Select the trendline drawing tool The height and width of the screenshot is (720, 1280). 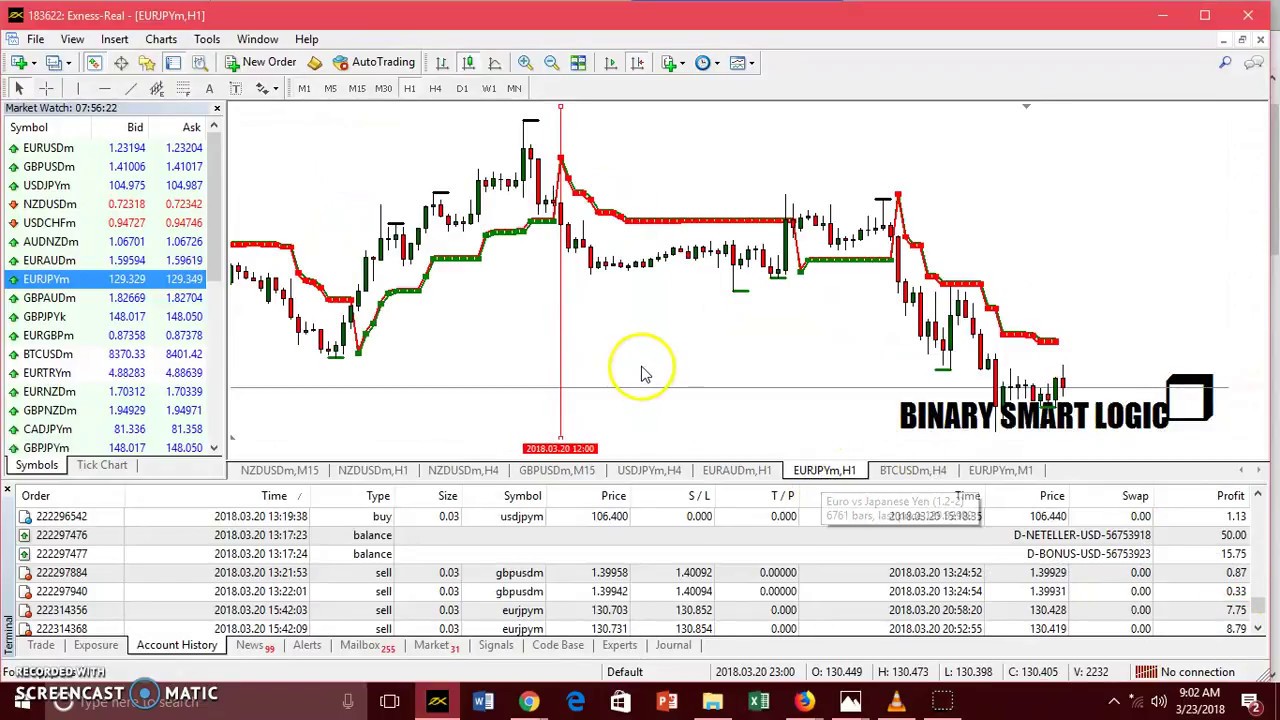130,89
